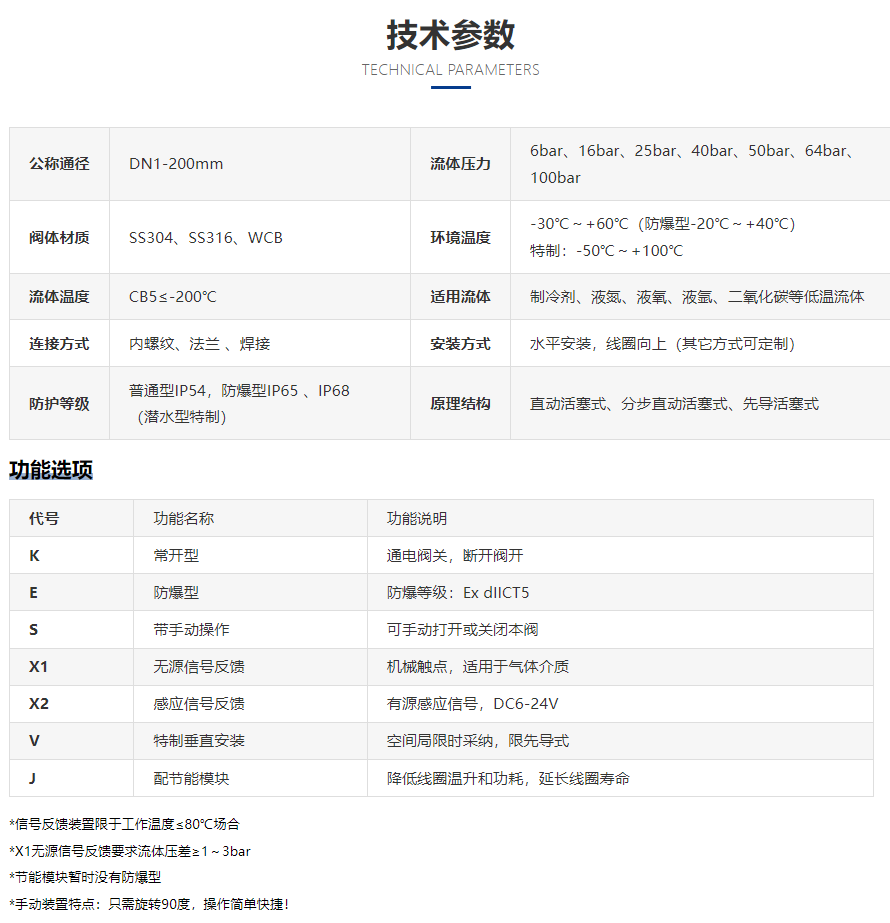
Task: Select the 带手动操作 function name
Action: [191, 630]
